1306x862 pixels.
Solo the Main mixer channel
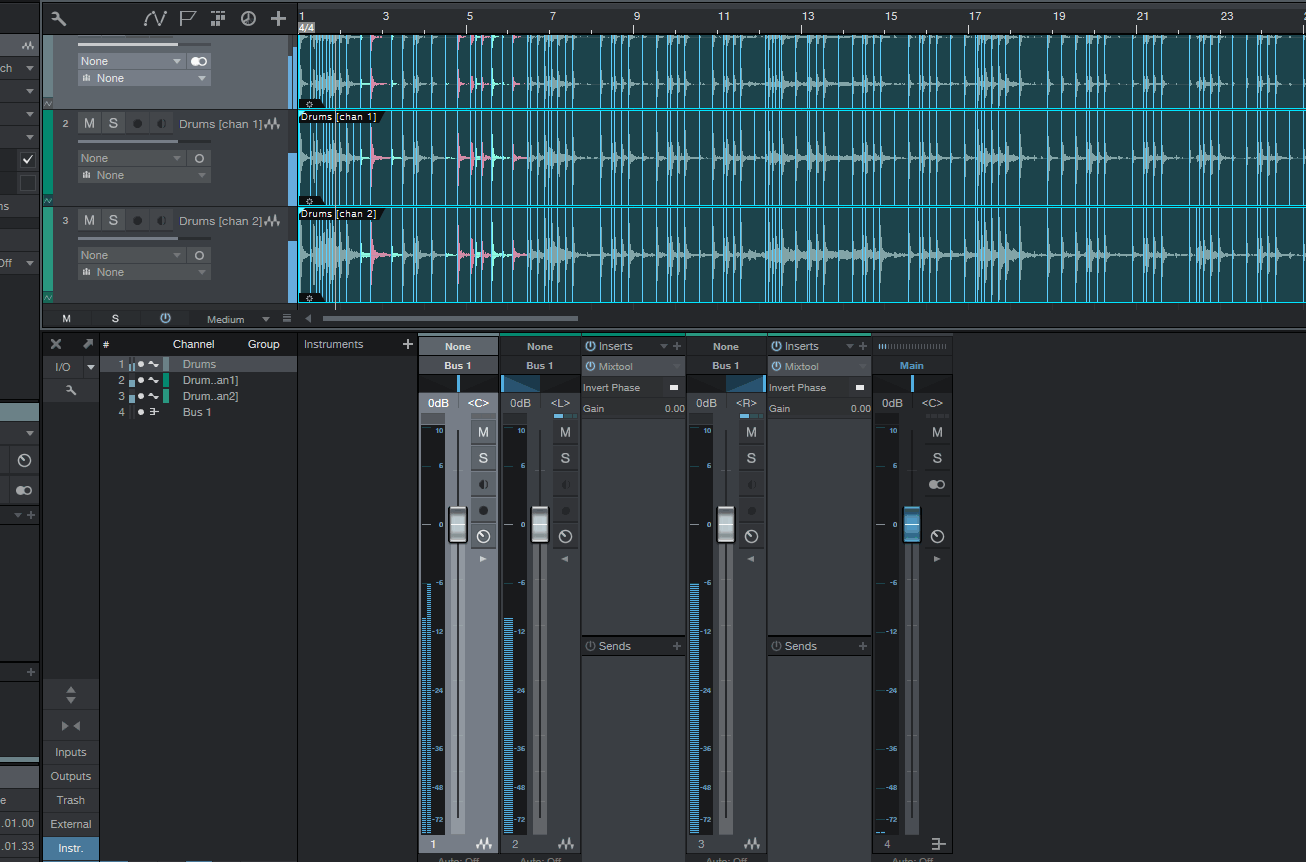[937, 458]
